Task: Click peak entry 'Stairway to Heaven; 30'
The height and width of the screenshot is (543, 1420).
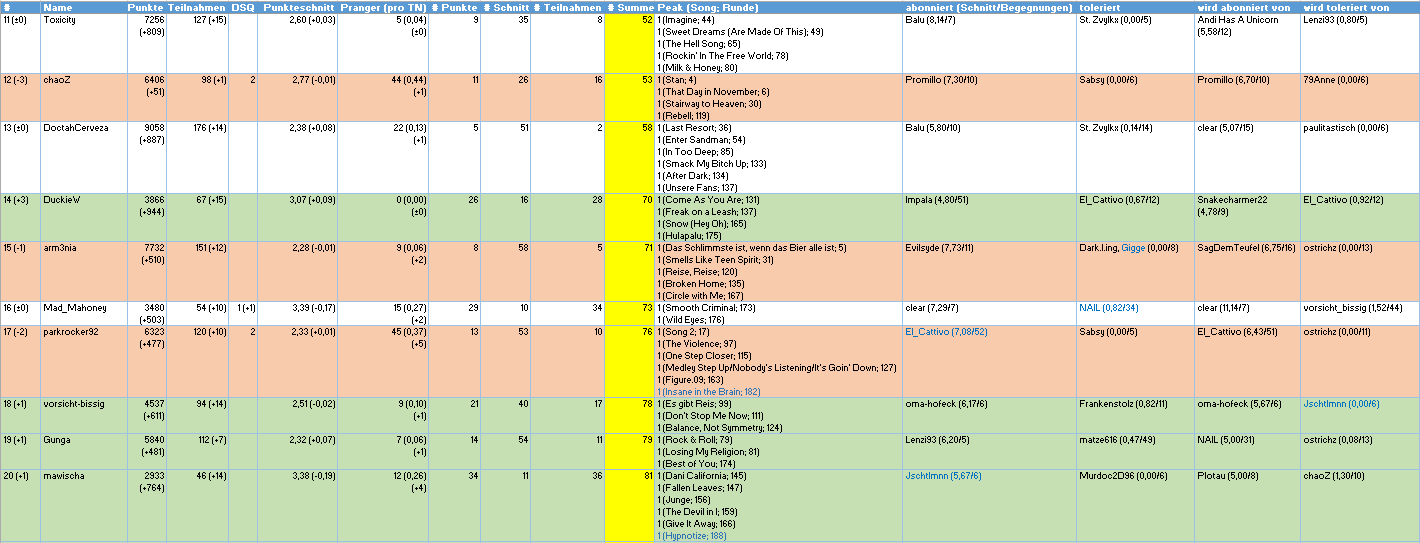Action: [x=709, y=104]
